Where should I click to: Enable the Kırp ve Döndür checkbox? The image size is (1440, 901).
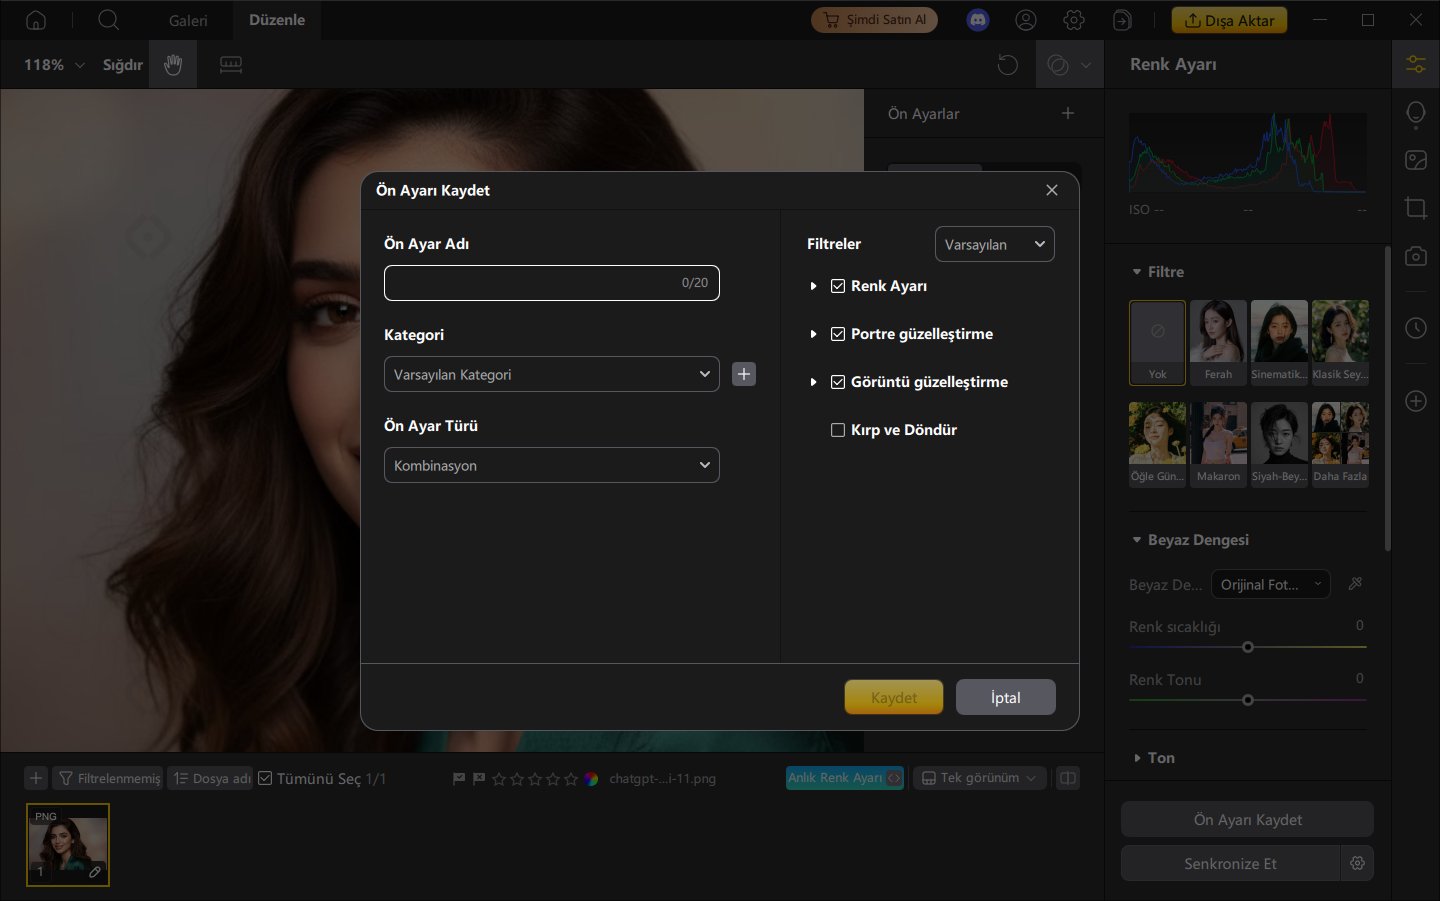(x=838, y=430)
